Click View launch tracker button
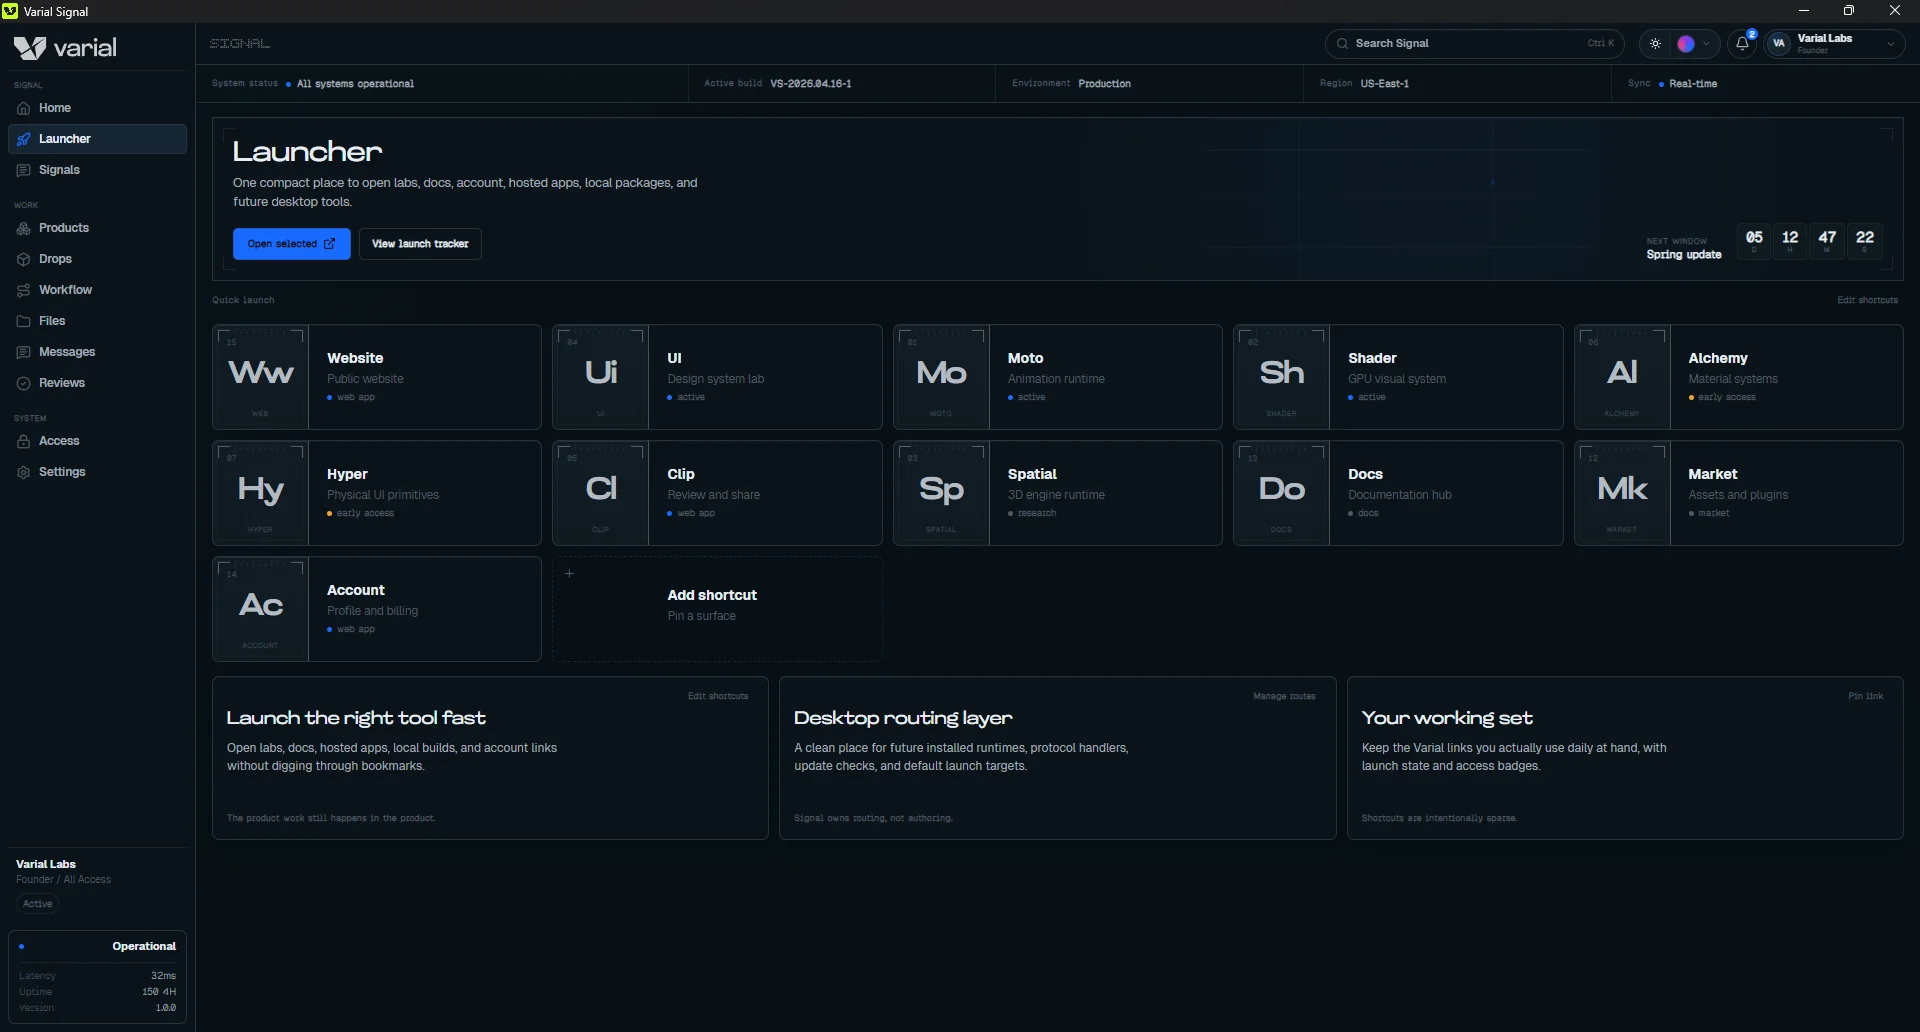 point(420,244)
